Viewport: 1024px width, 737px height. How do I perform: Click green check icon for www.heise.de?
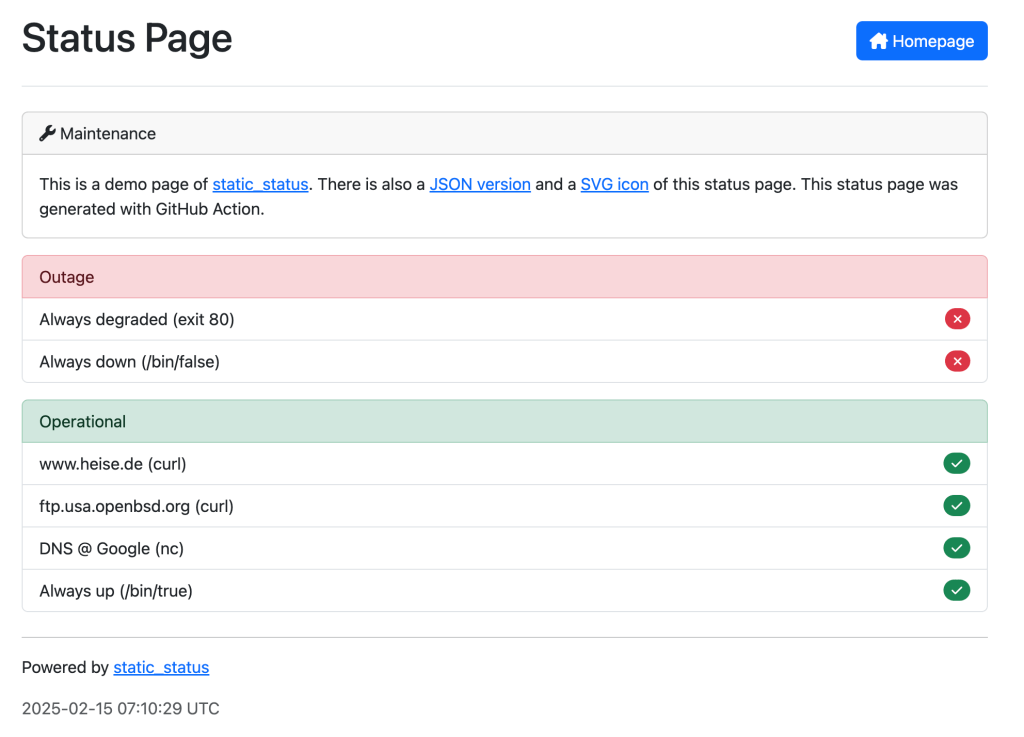click(957, 463)
